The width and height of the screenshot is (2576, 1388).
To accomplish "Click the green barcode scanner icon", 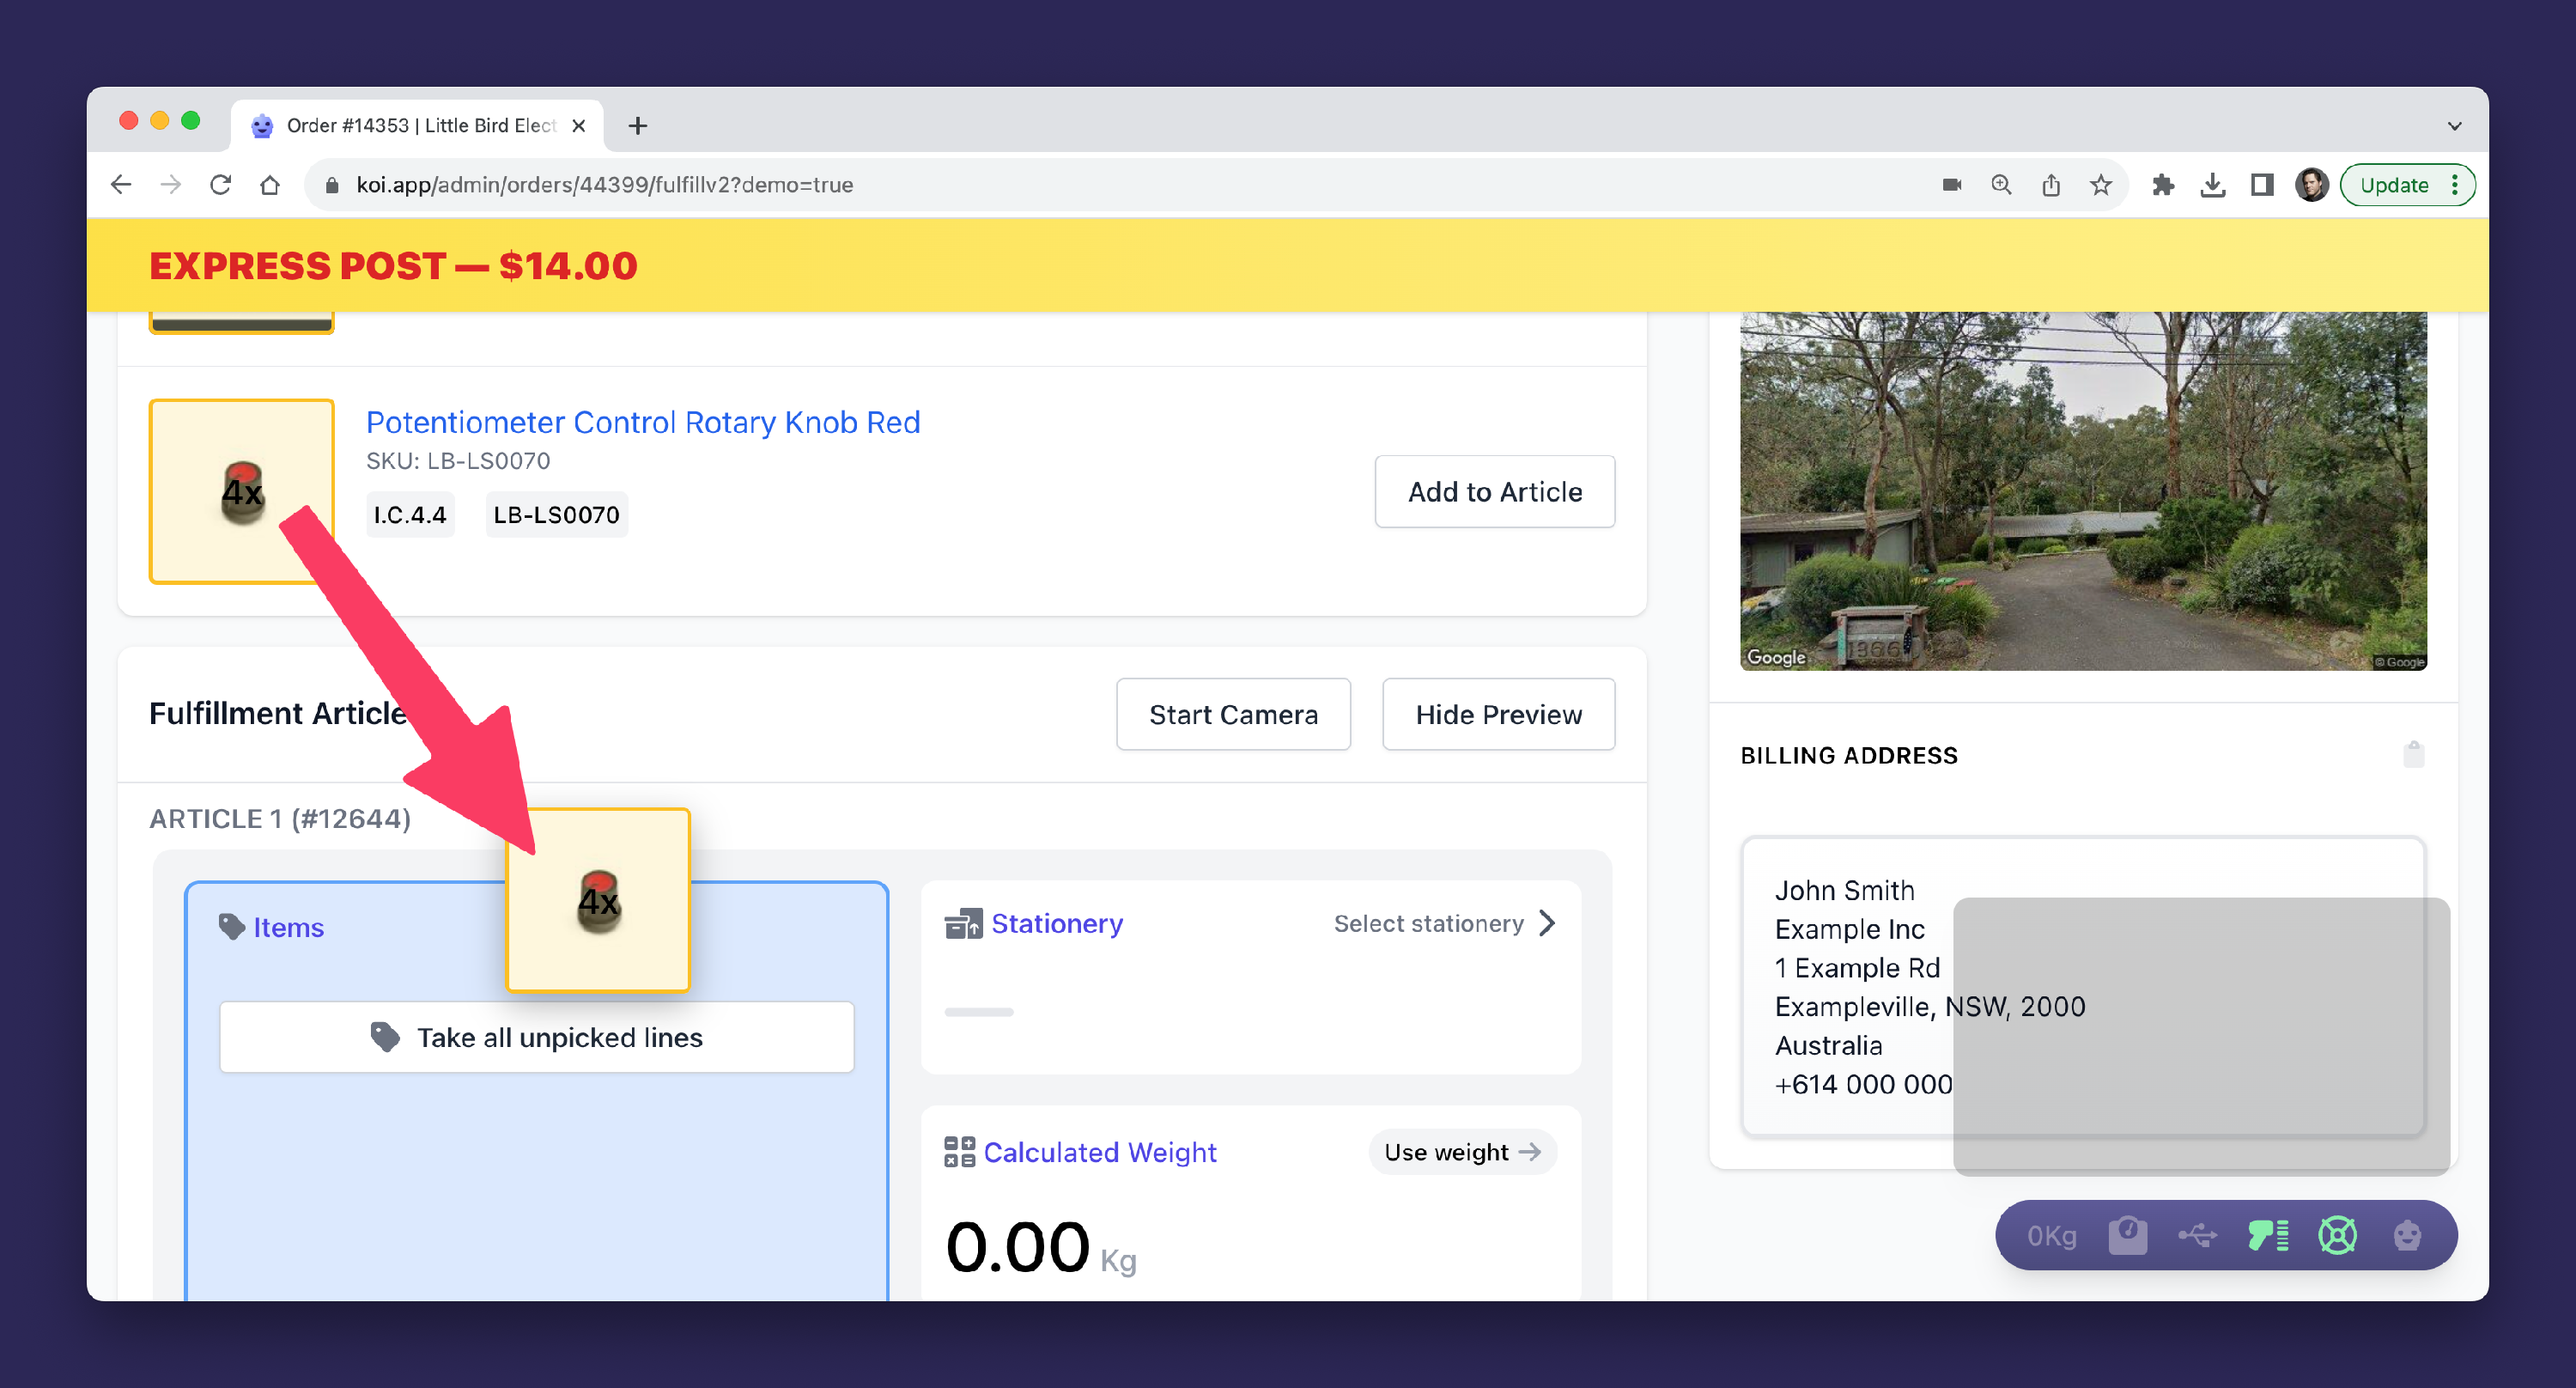I will pos(2268,1236).
